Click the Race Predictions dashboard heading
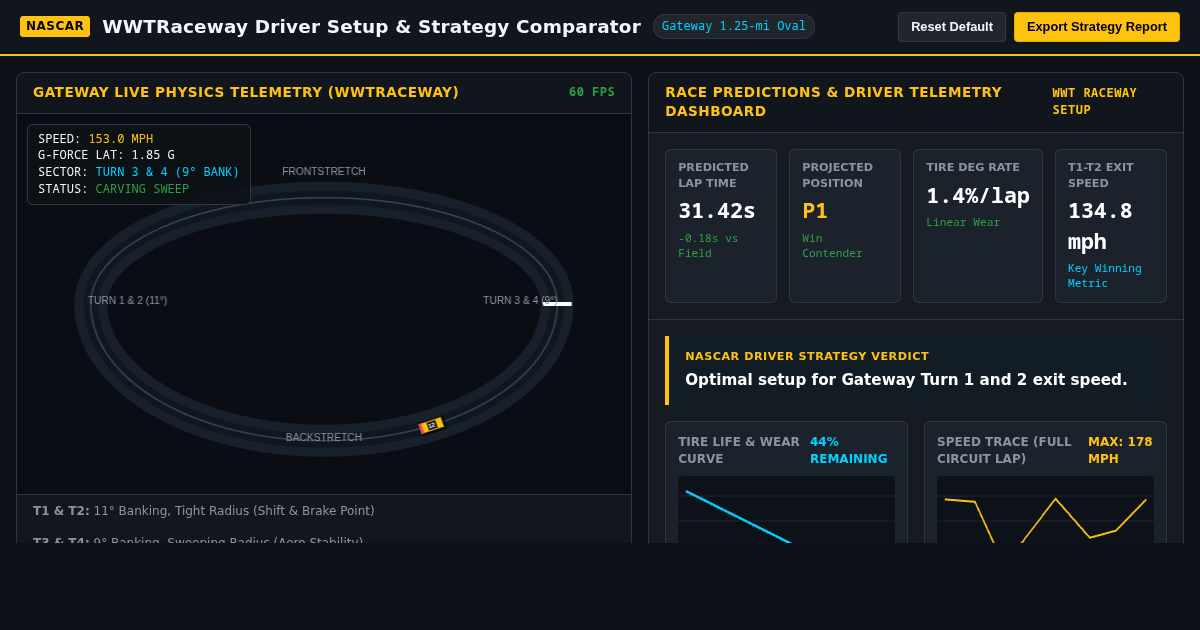This screenshot has width=1200, height=630. pos(833,101)
